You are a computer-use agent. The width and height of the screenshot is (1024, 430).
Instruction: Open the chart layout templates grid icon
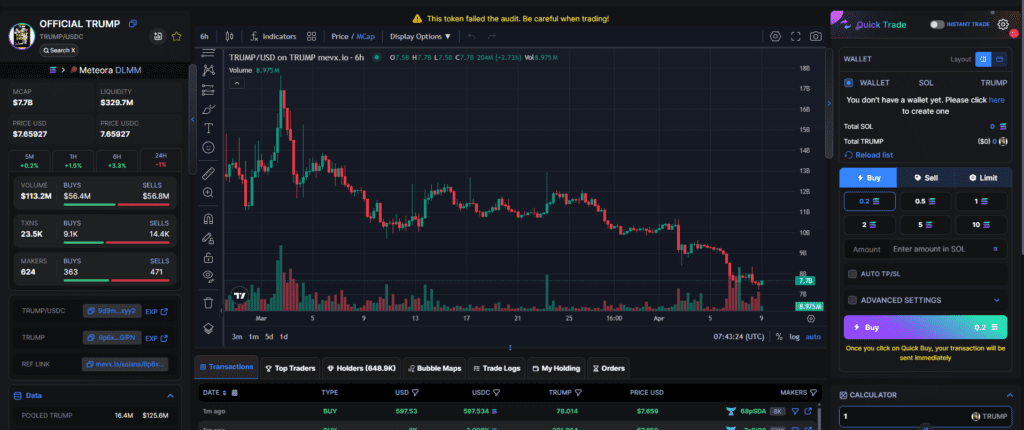[x=312, y=37]
